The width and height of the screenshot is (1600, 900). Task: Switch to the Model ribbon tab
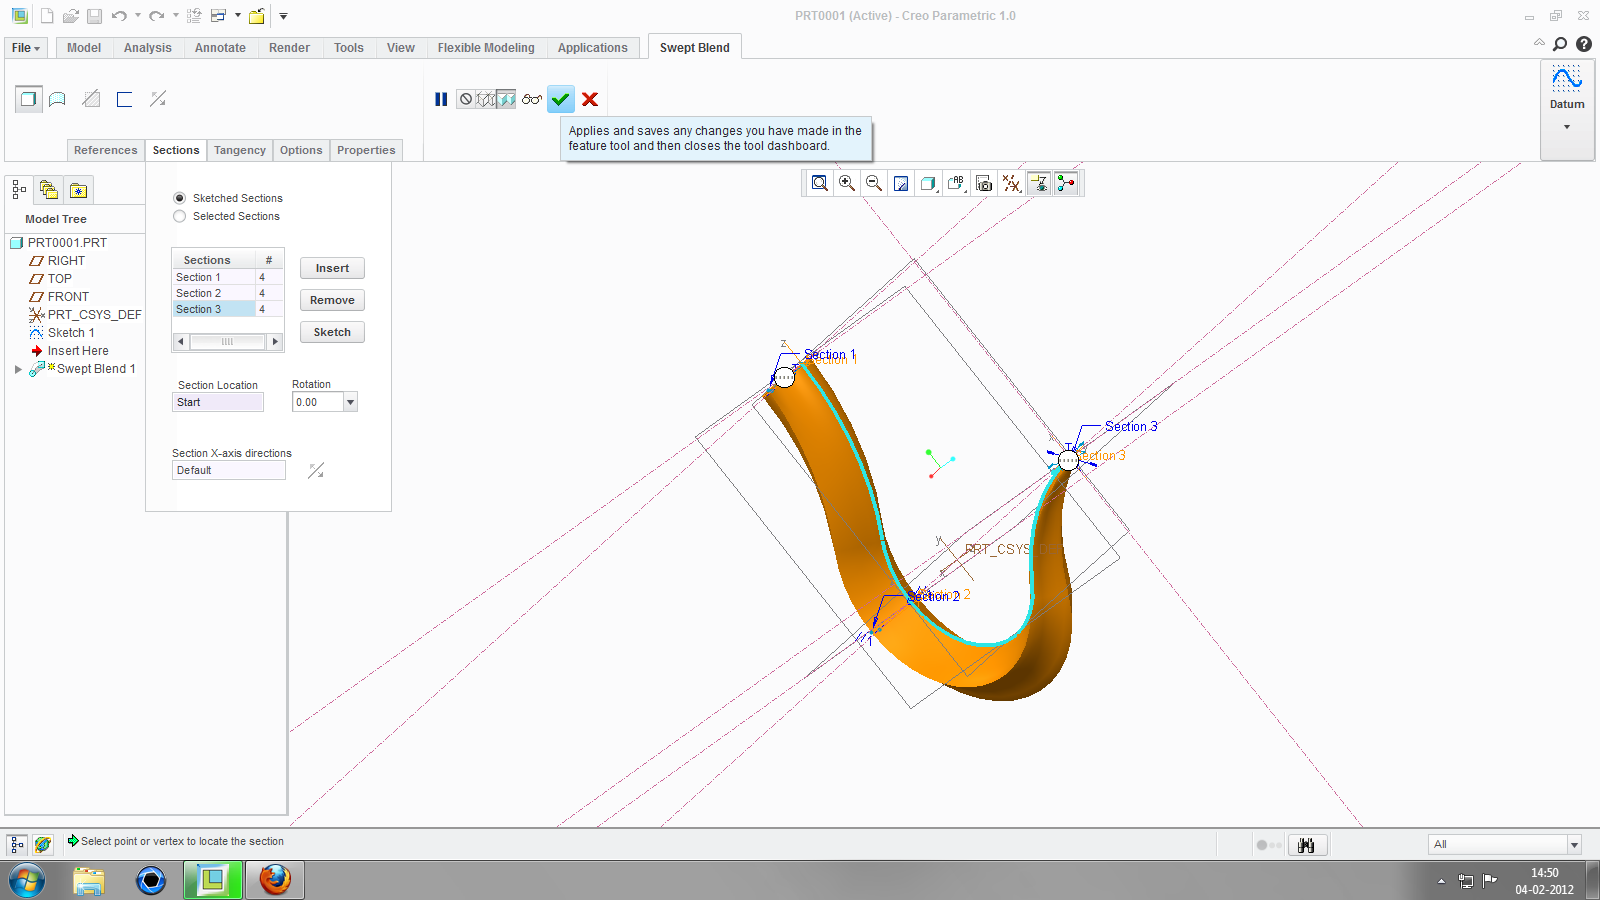(84, 48)
